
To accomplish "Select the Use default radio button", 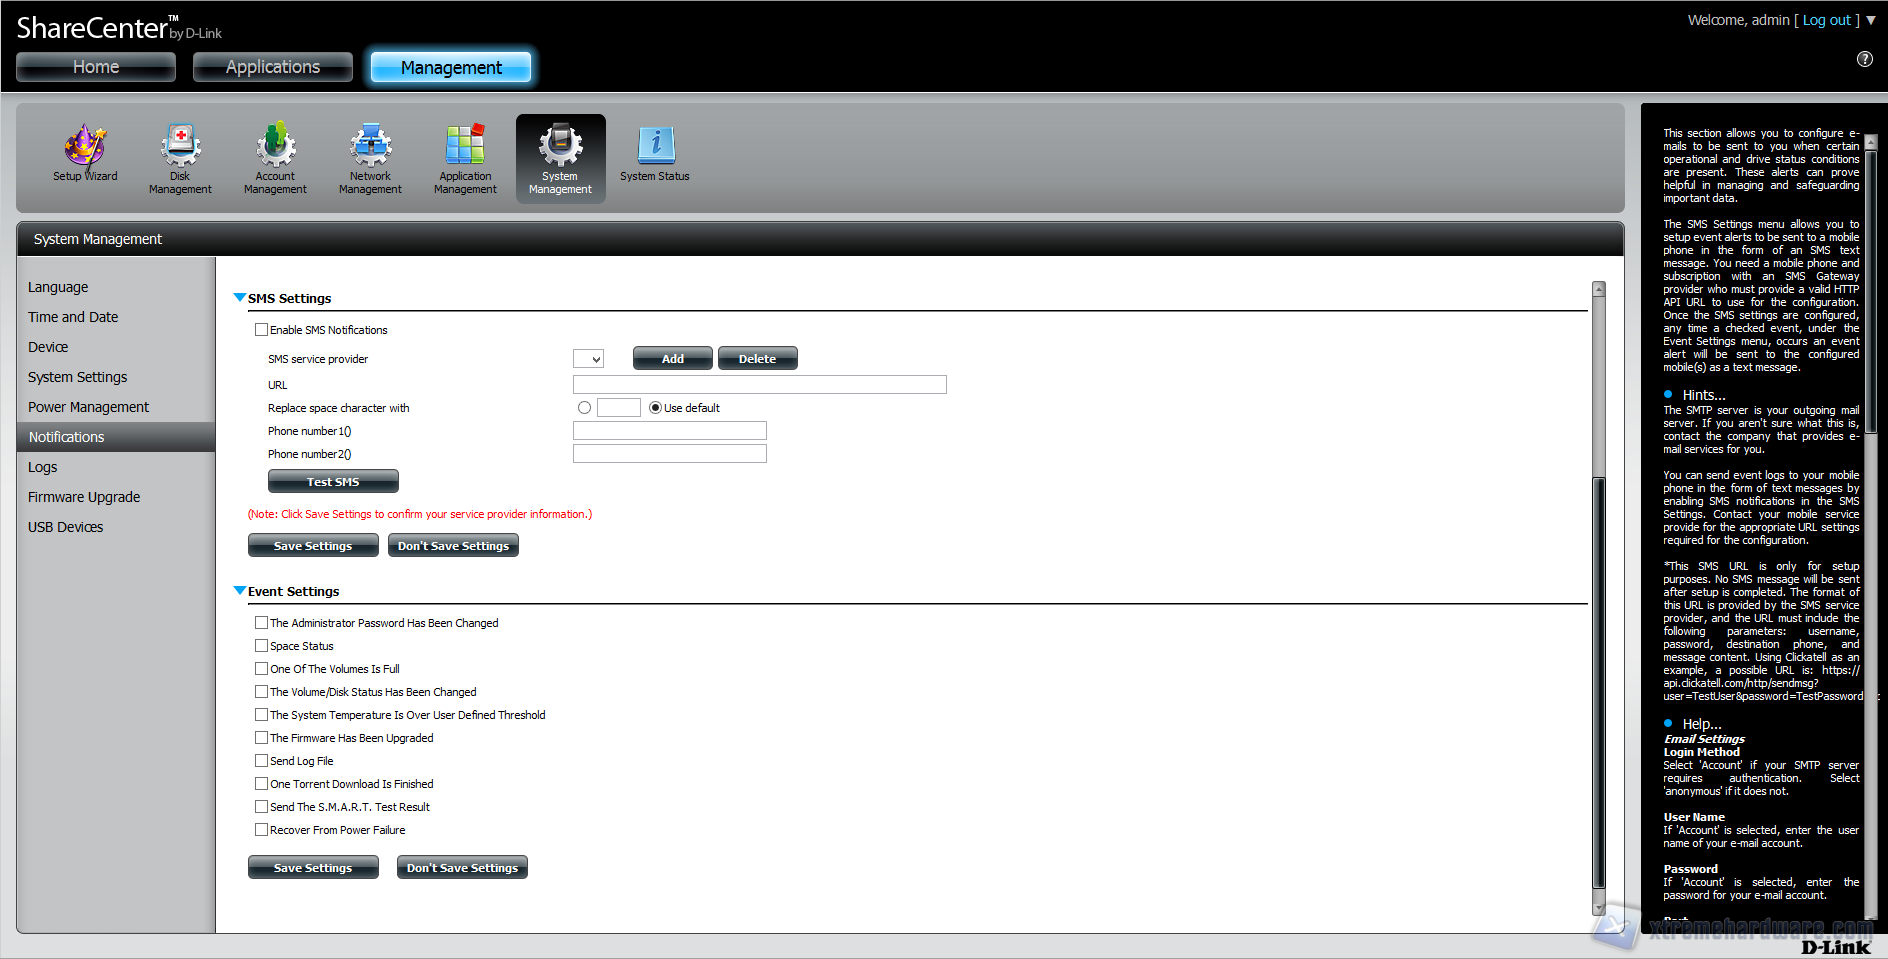I will click(x=655, y=408).
